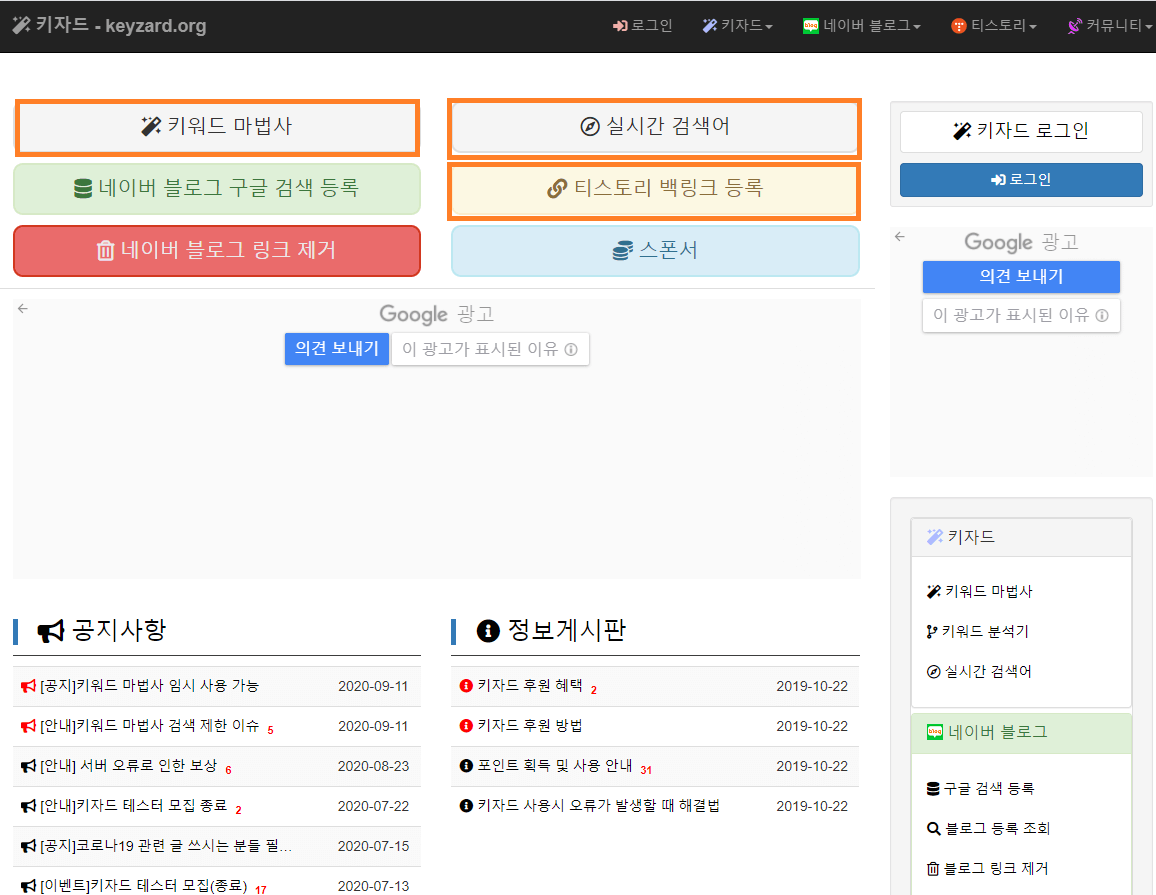Open the 실시간 검색어 large button
Image resolution: width=1156 pixels, height=895 pixels.
[655, 128]
